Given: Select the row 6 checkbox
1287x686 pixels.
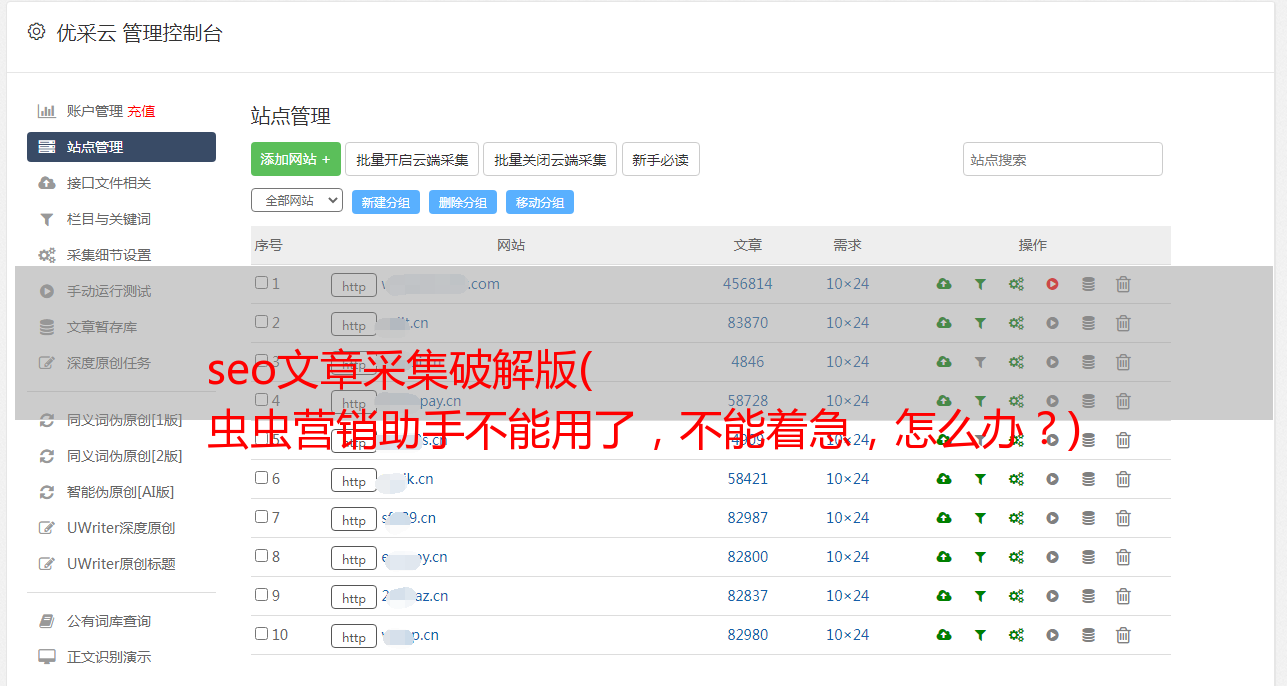Looking at the screenshot, I should coord(261,478).
